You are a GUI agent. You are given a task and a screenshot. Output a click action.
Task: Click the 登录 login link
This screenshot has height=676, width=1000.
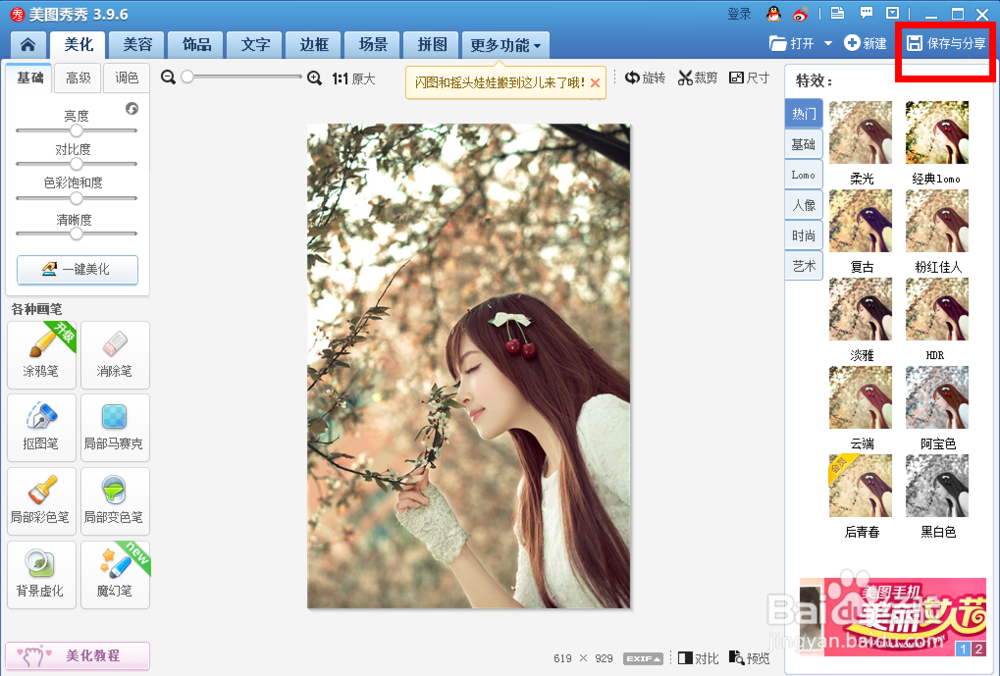pyautogui.click(x=739, y=14)
